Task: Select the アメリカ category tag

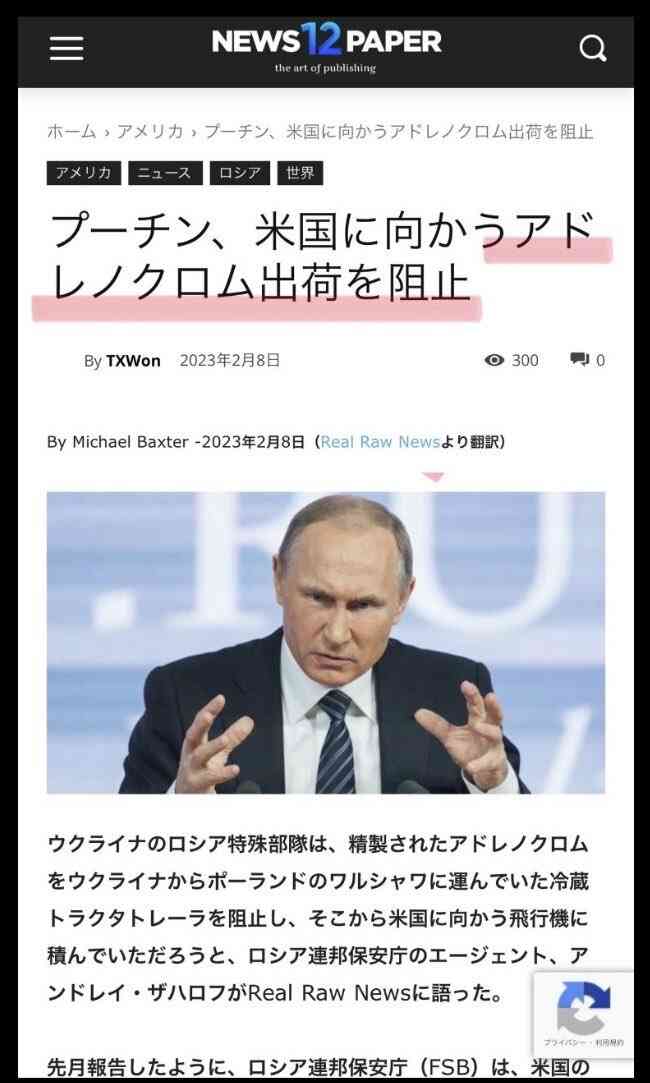Action: pos(84,173)
